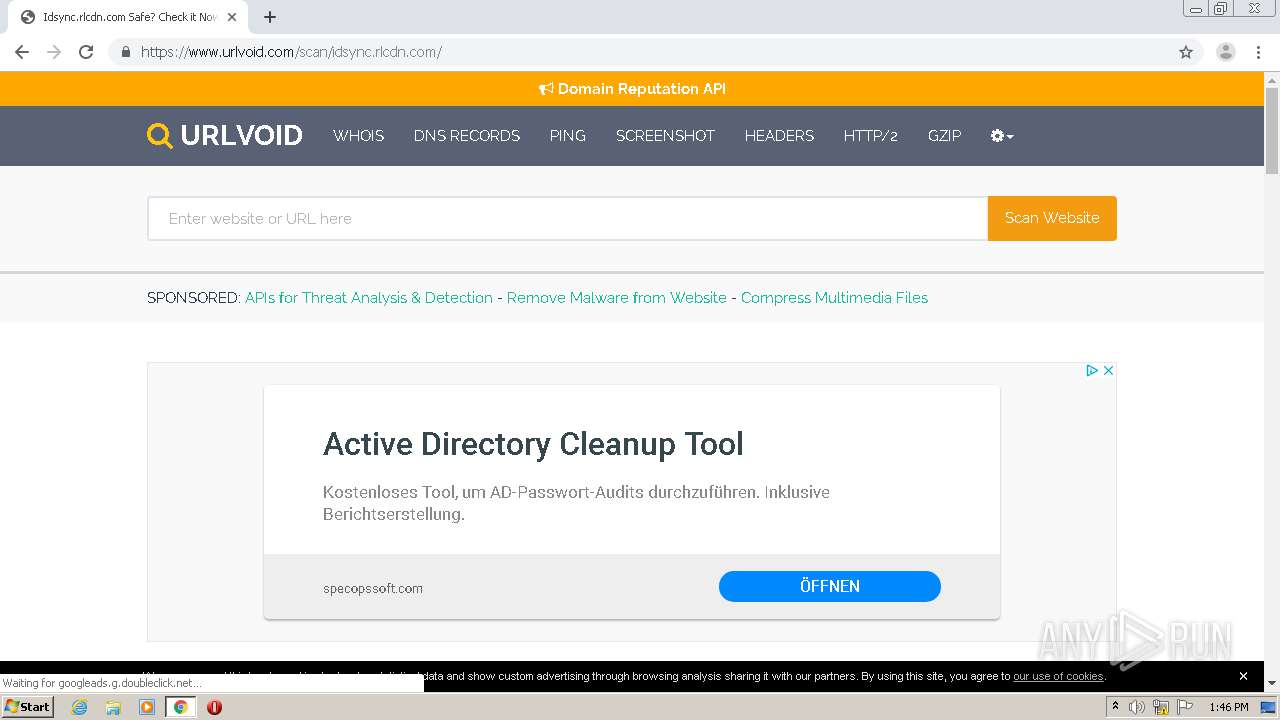Reload the page with the refresh icon

pos(86,52)
